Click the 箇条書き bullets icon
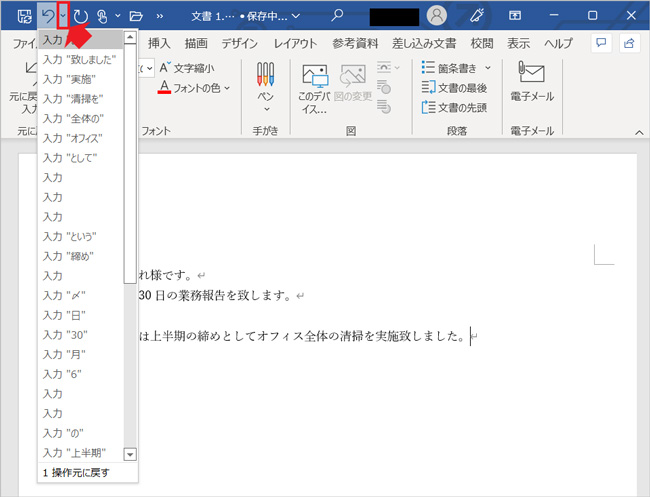 pyautogui.click(x=428, y=68)
